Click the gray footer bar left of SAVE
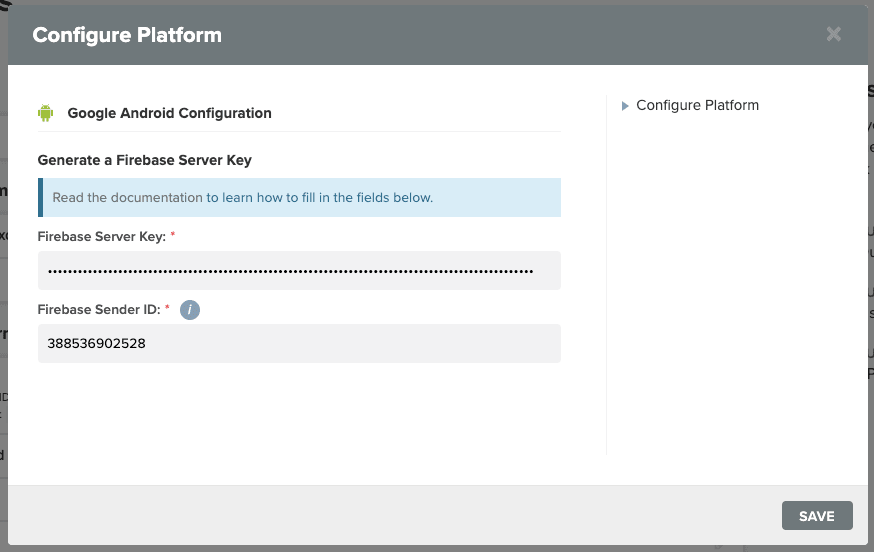The height and width of the screenshot is (552, 874). click(390, 515)
